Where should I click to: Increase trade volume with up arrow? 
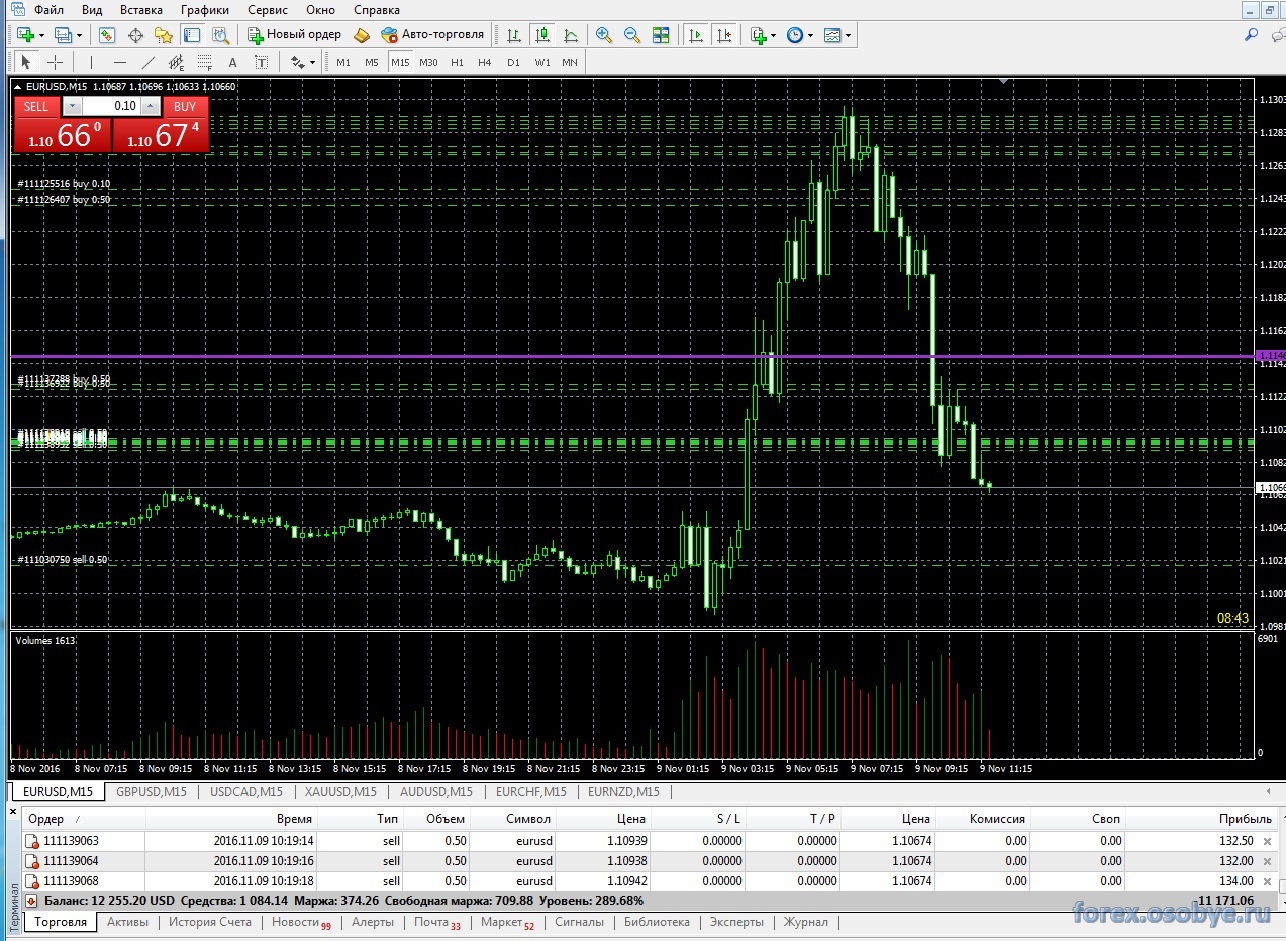[150, 106]
